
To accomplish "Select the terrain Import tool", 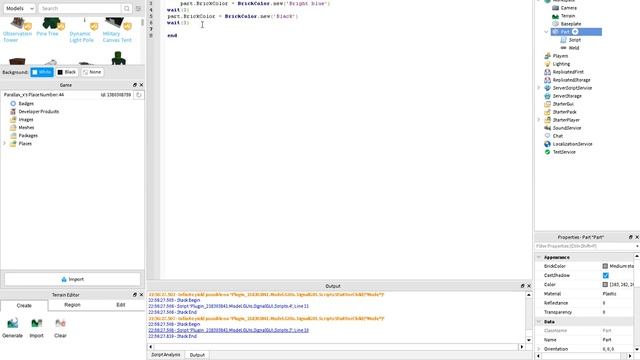I will click(36, 328).
